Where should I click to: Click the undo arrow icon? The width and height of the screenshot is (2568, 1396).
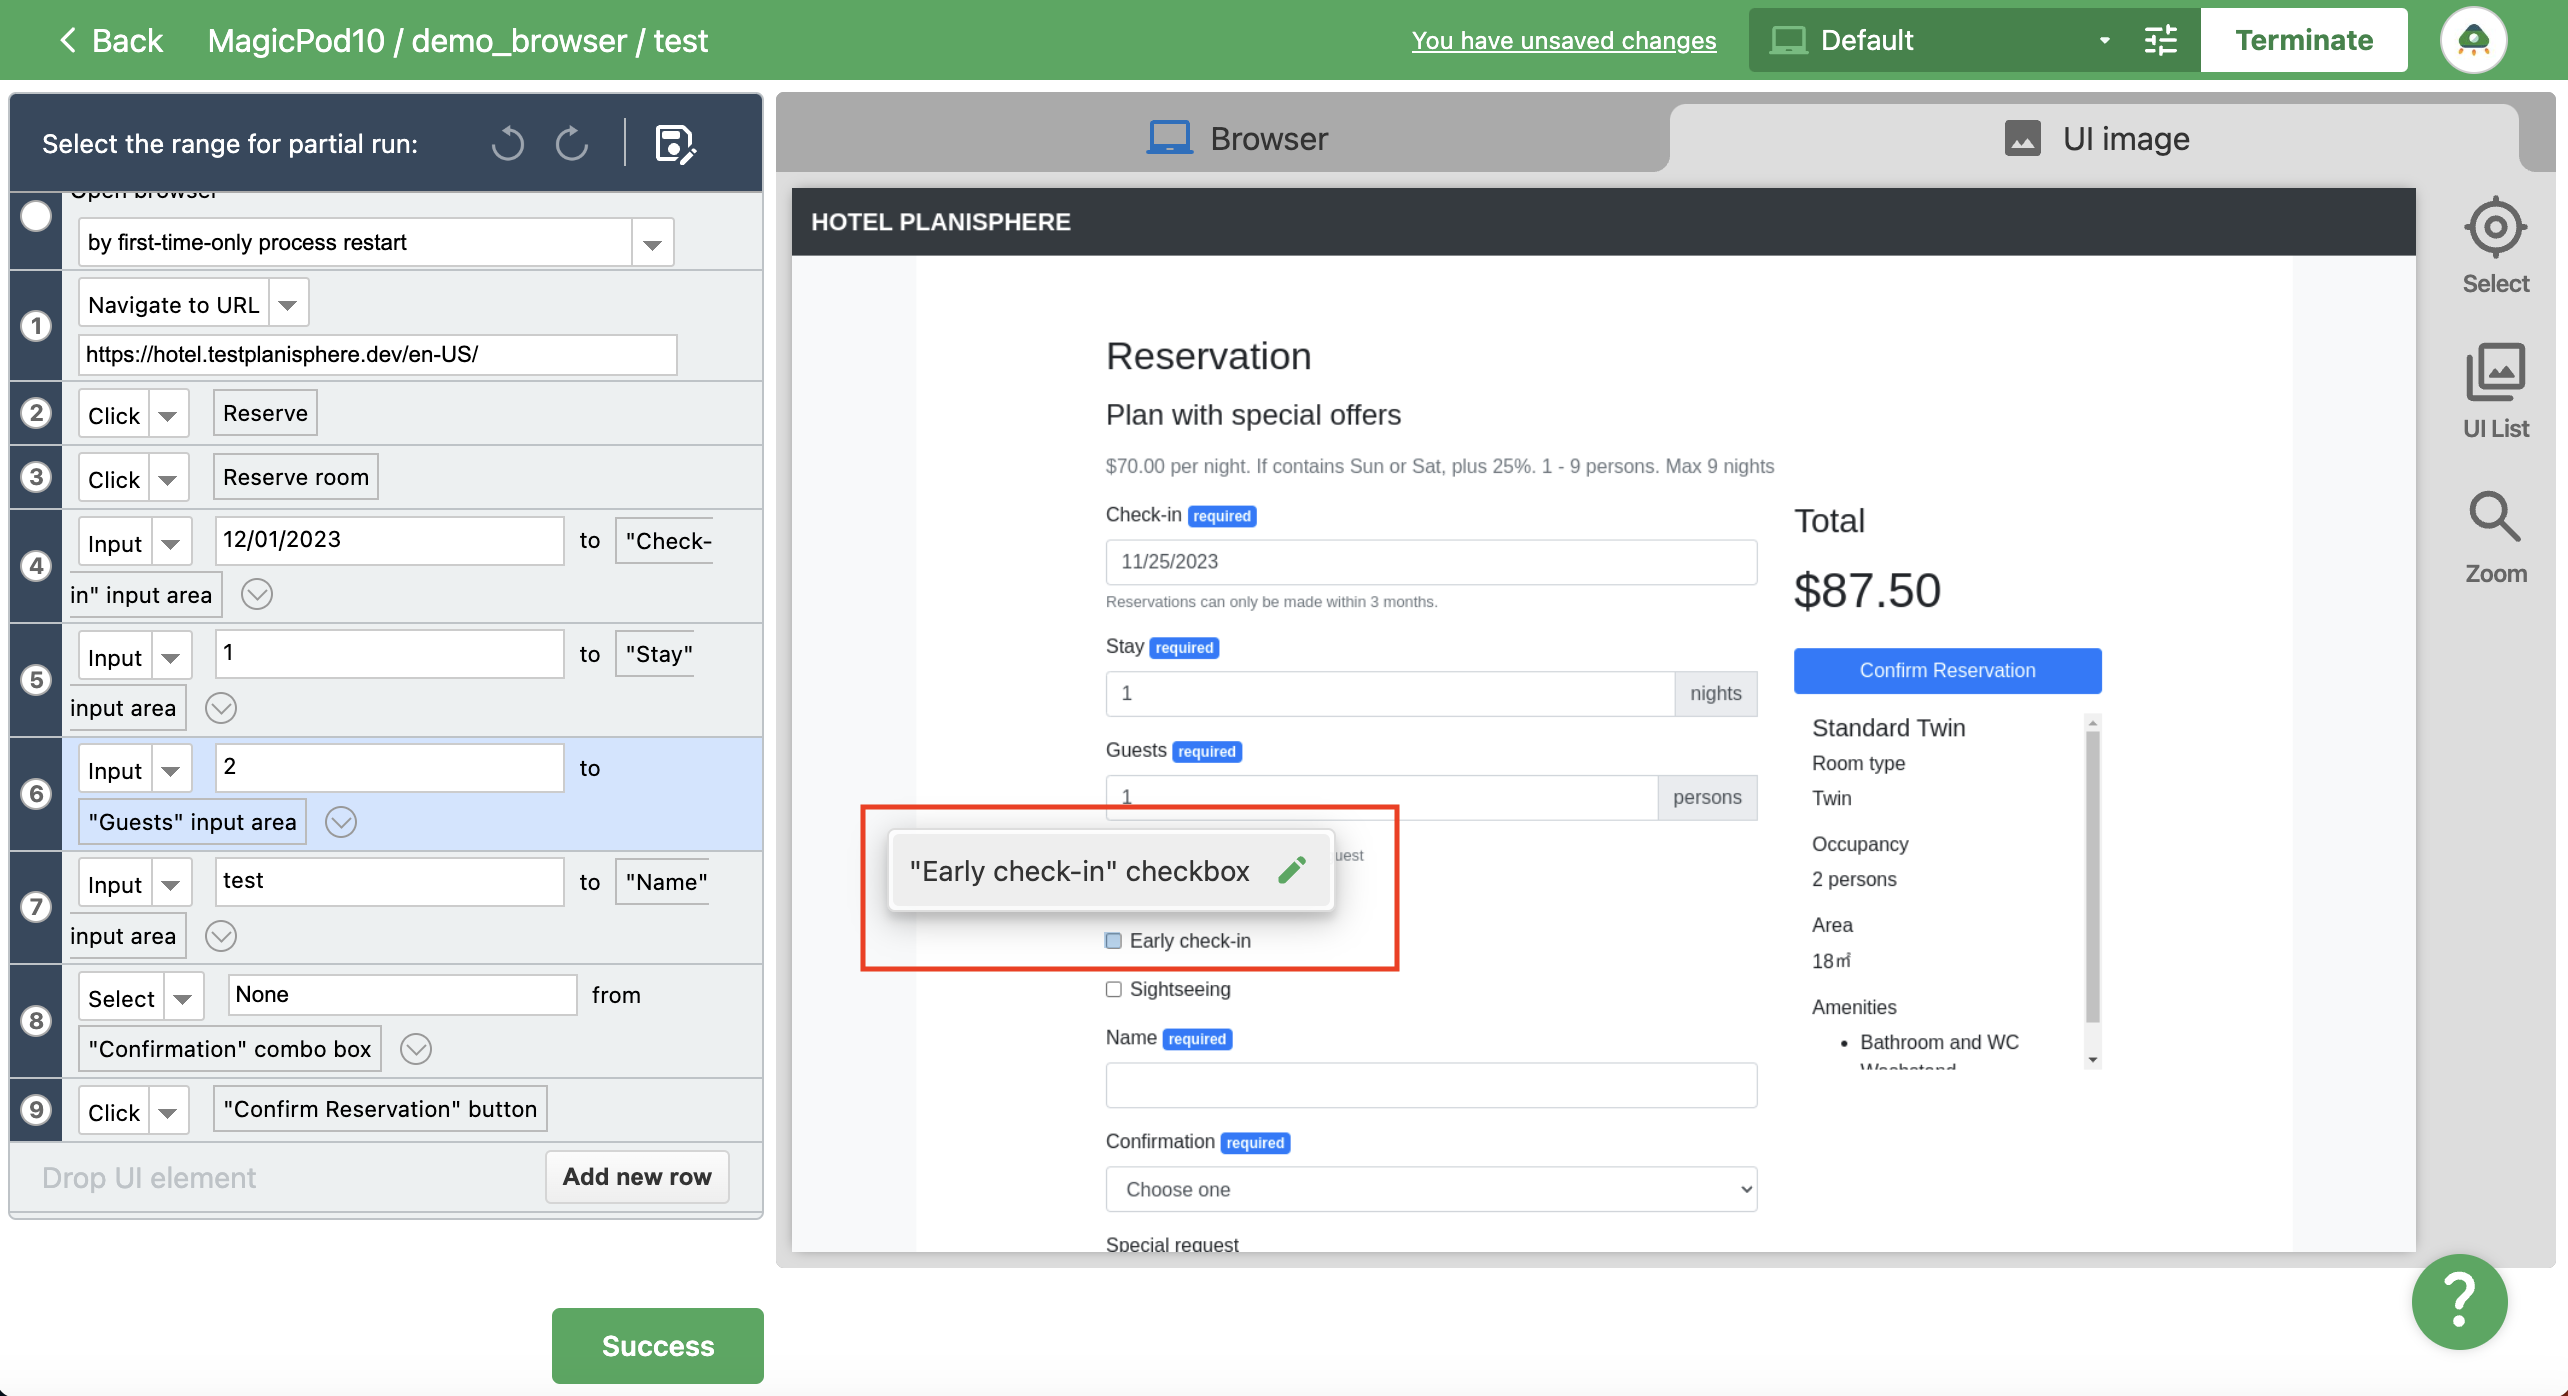point(508,144)
